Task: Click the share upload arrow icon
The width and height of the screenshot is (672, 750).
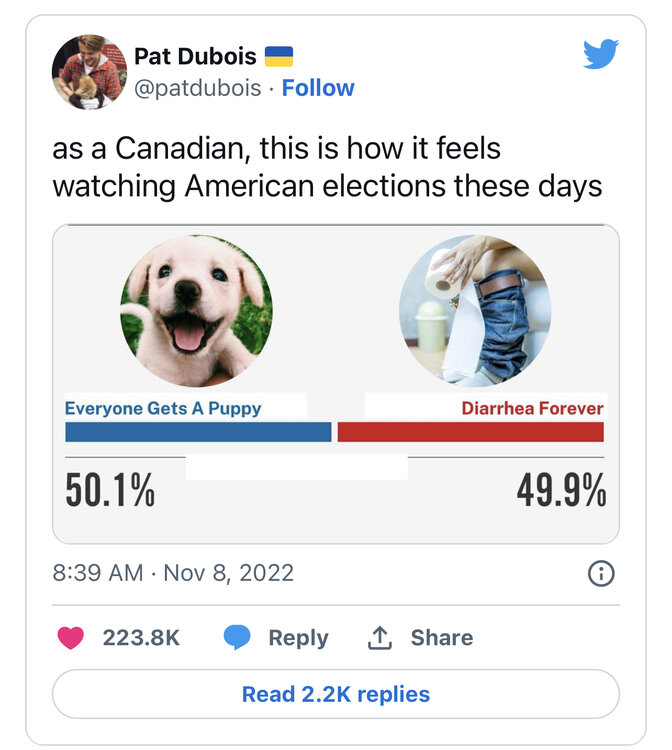Action: (x=380, y=638)
